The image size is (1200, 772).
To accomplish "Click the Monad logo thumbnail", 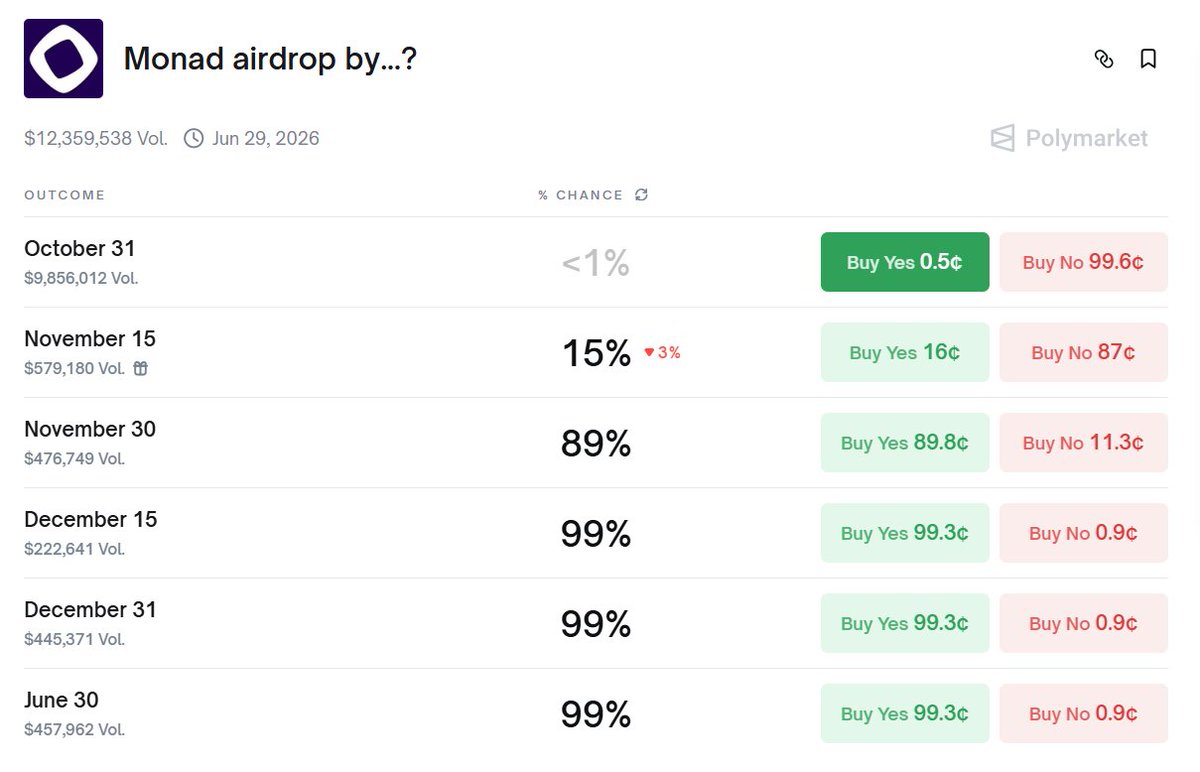I will 63,58.
